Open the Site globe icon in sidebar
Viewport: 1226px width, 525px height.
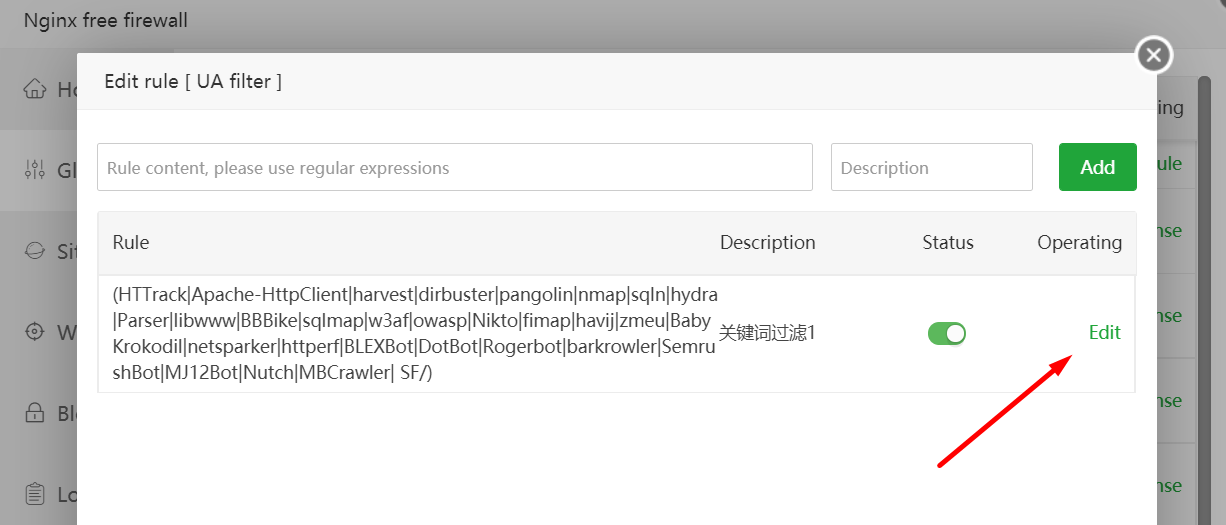[35, 250]
